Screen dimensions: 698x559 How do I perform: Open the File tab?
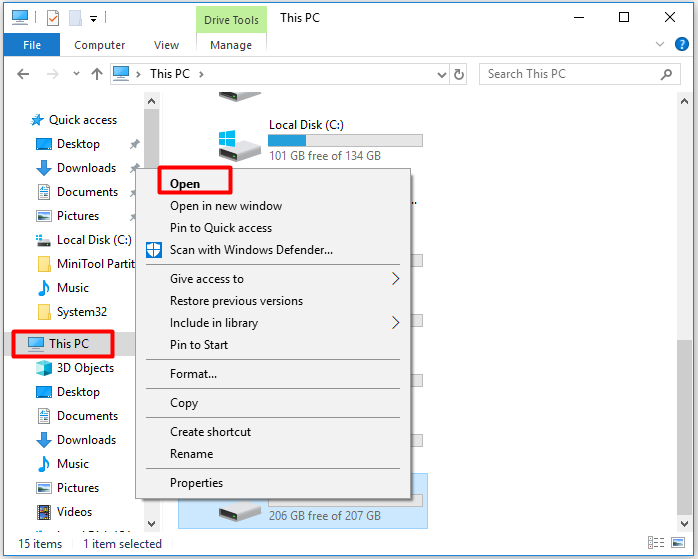click(x=32, y=45)
